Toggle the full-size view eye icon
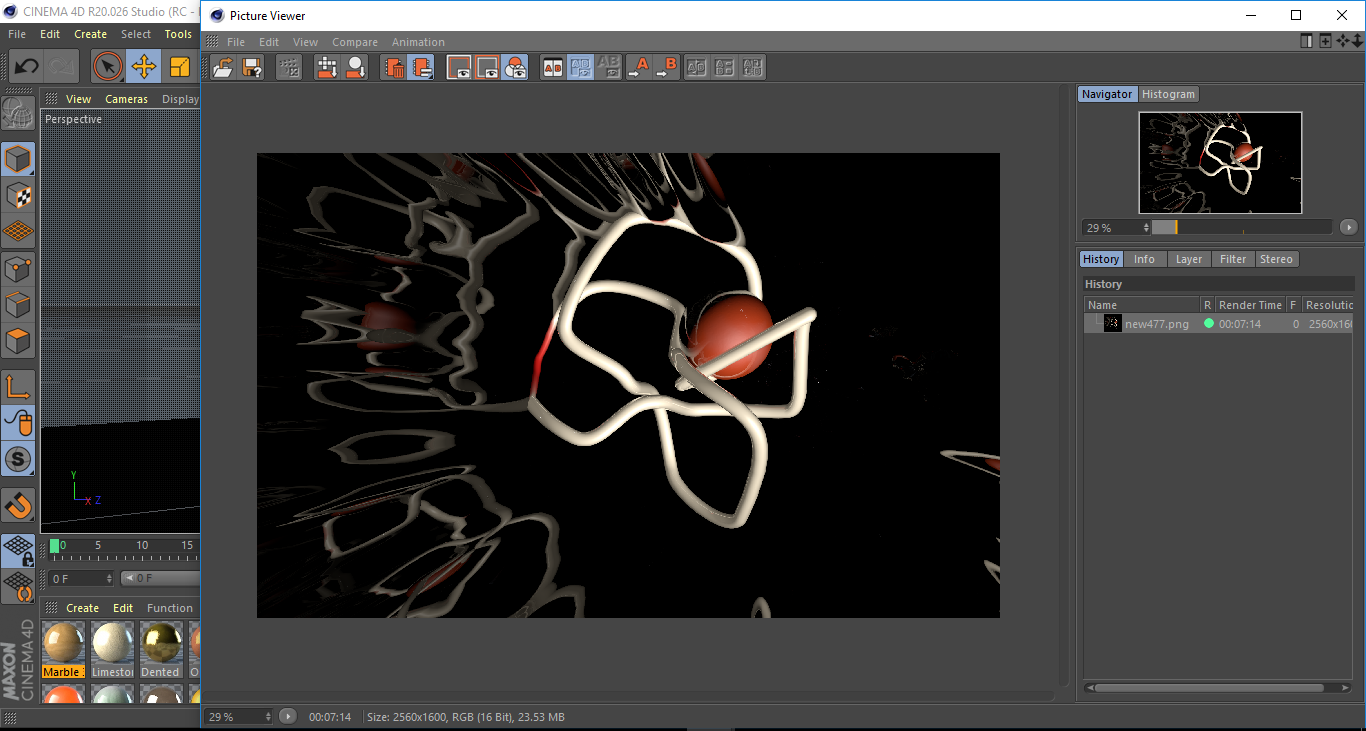This screenshot has width=1366, height=731. tap(487, 67)
